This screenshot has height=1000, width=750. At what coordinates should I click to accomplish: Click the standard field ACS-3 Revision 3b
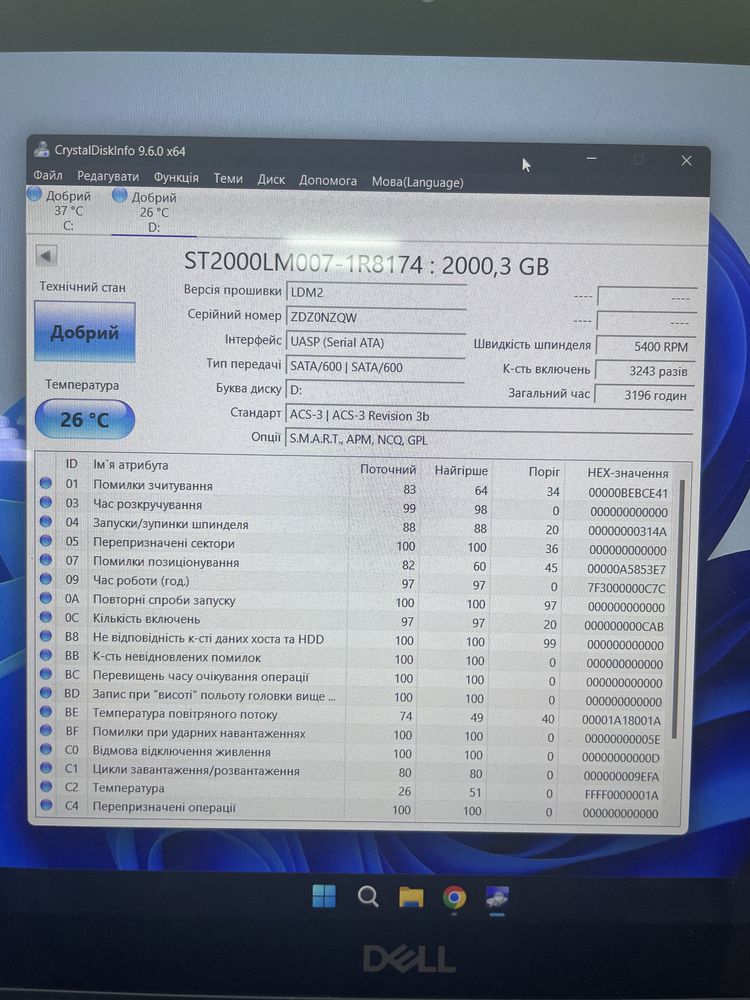click(489, 416)
